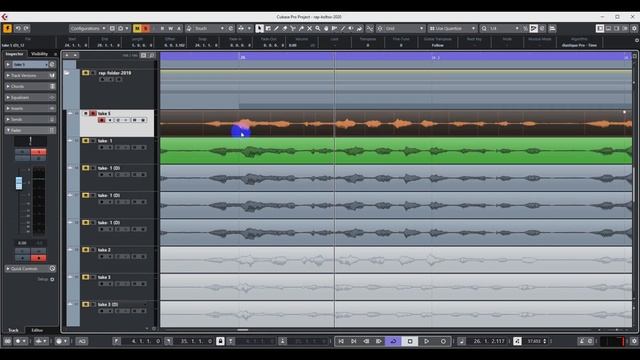Select the Comp hand tool
Image resolution: width=640 pixels, height=360 pixels.
pos(326,28)
